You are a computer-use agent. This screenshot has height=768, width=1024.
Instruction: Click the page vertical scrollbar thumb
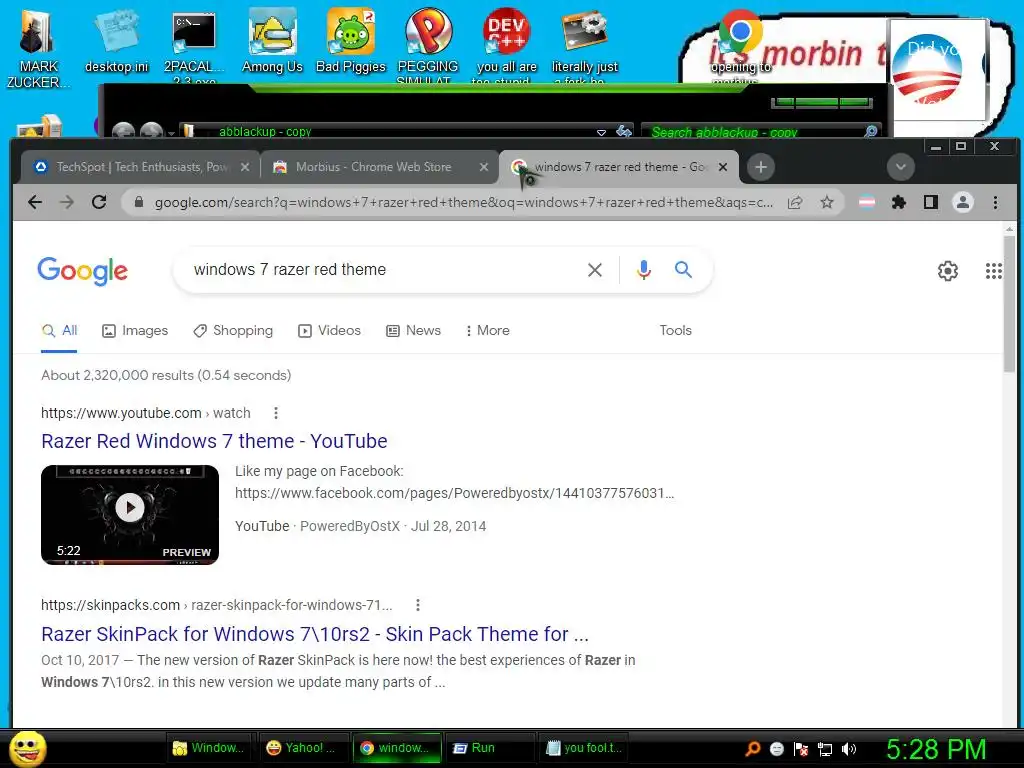tap(1010, 305)
